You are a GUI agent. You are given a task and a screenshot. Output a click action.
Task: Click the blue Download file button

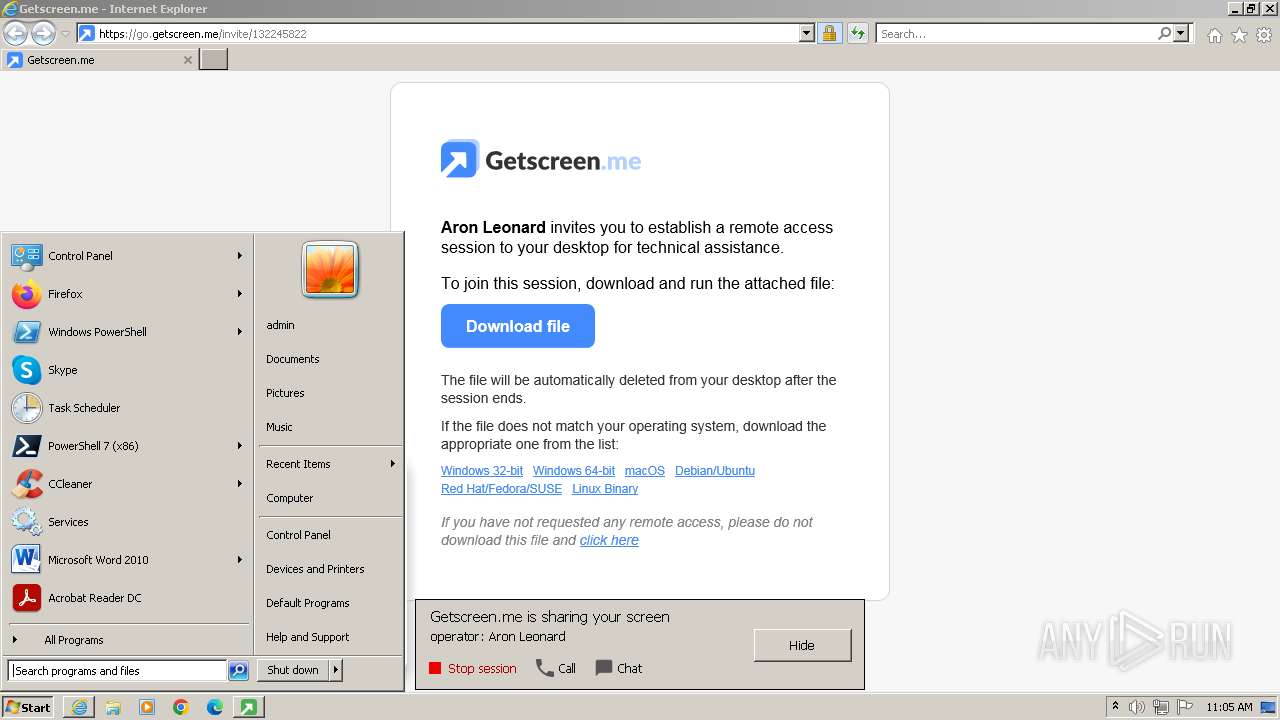(x=518, y=326)
